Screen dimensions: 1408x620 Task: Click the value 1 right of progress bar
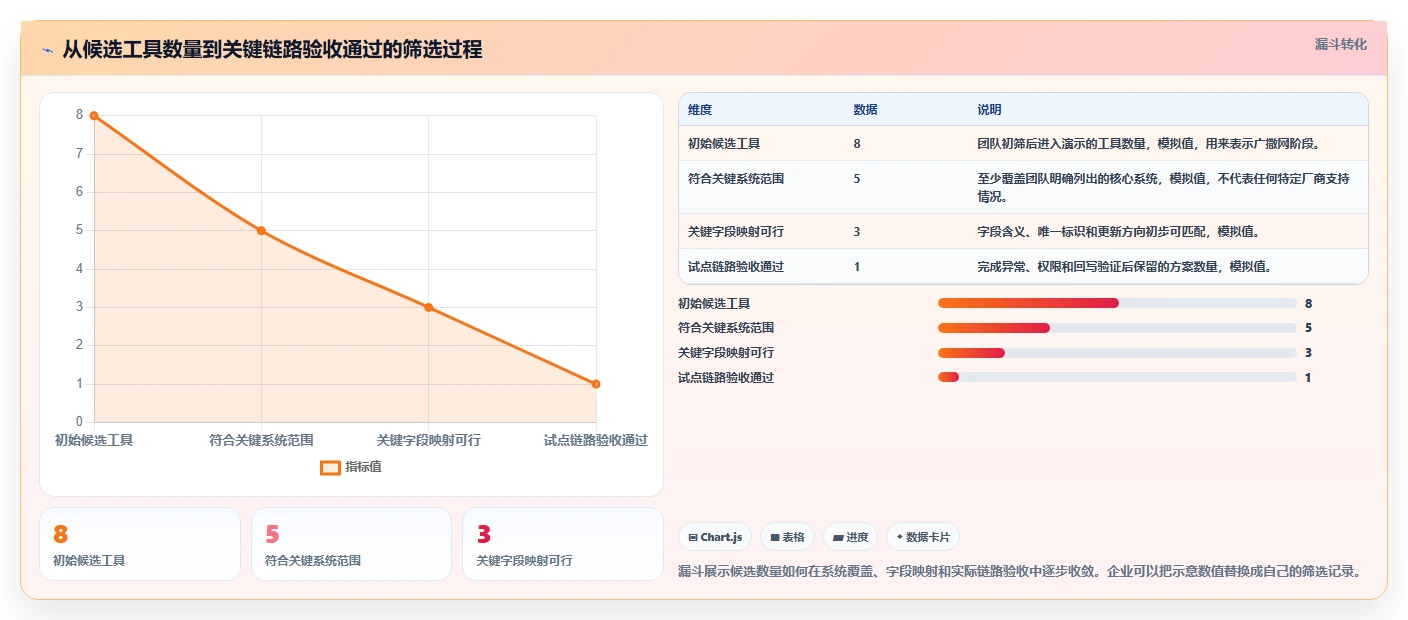click(1308, 377)
